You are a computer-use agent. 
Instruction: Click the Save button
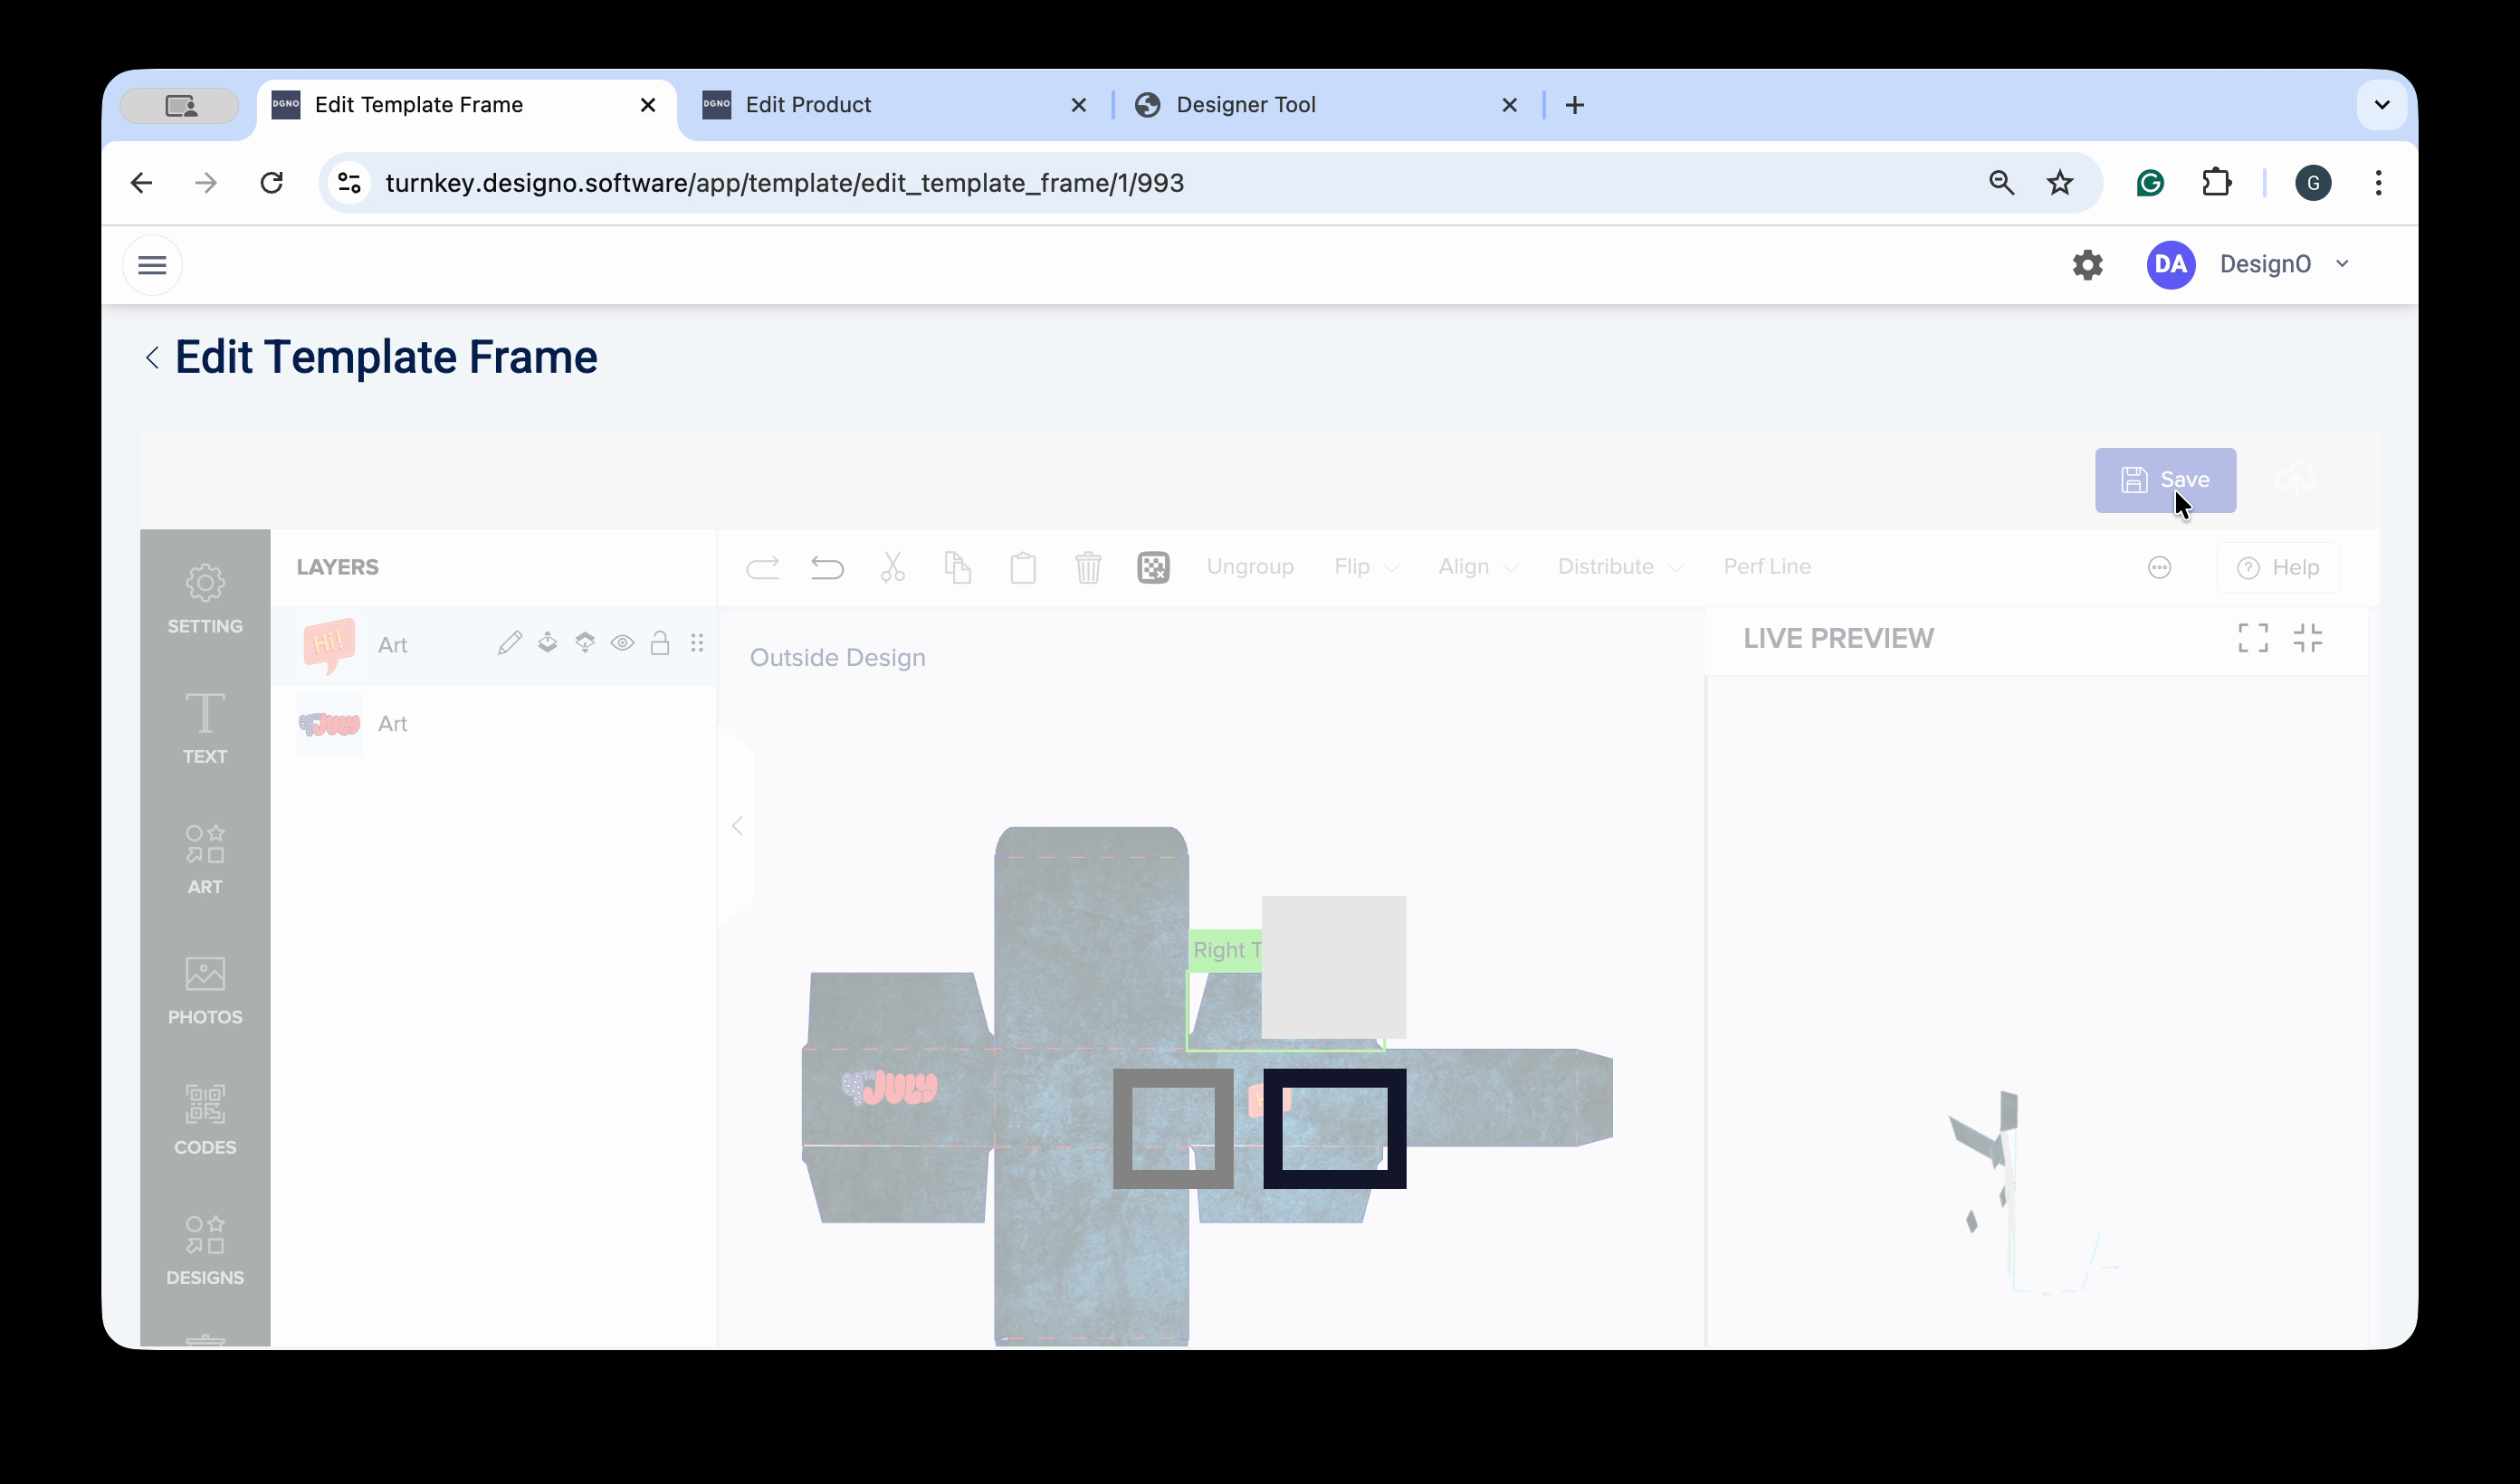pos(2164,480)
